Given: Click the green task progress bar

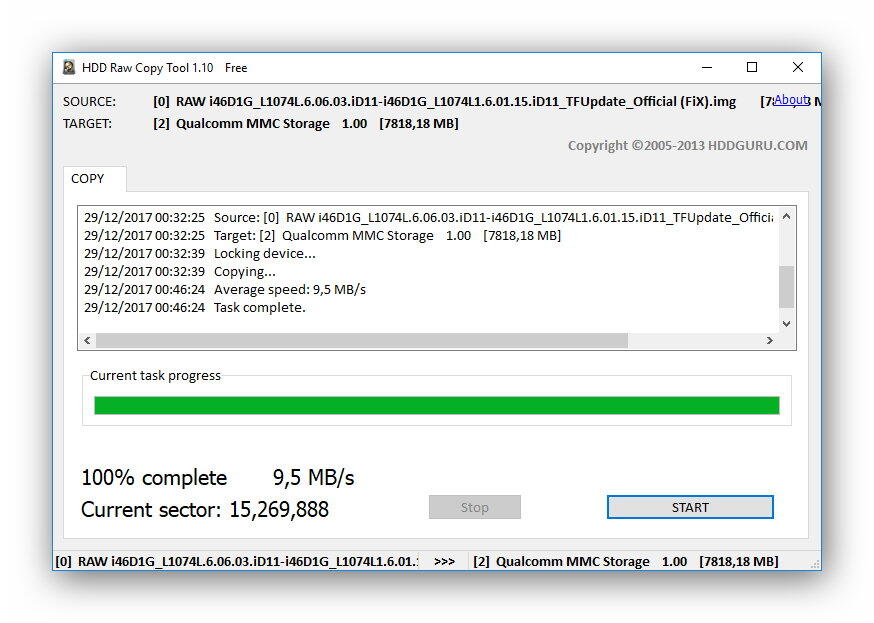Looking at the screenshot, I should 436,405.
